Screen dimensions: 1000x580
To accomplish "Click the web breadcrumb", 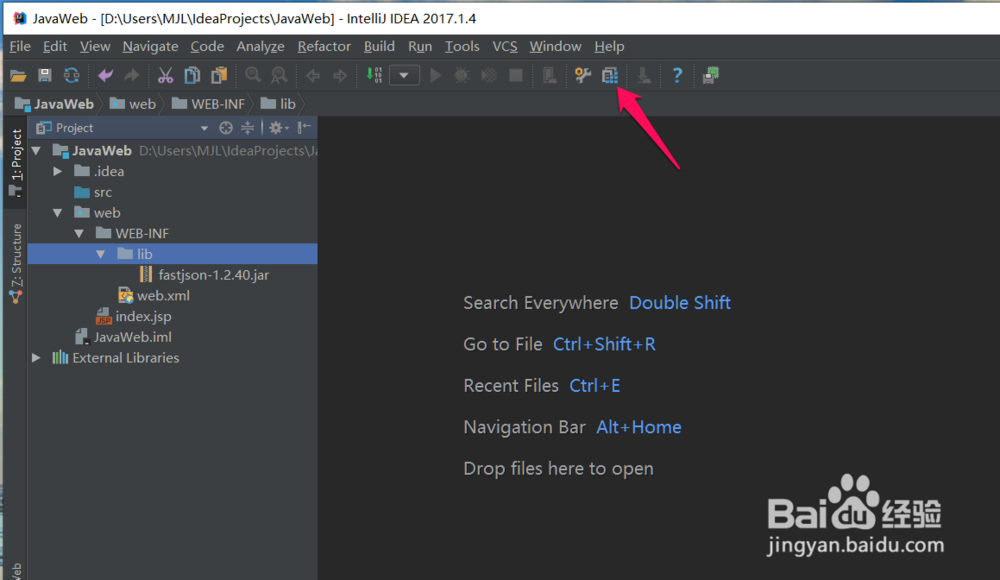I will (133, 104).
